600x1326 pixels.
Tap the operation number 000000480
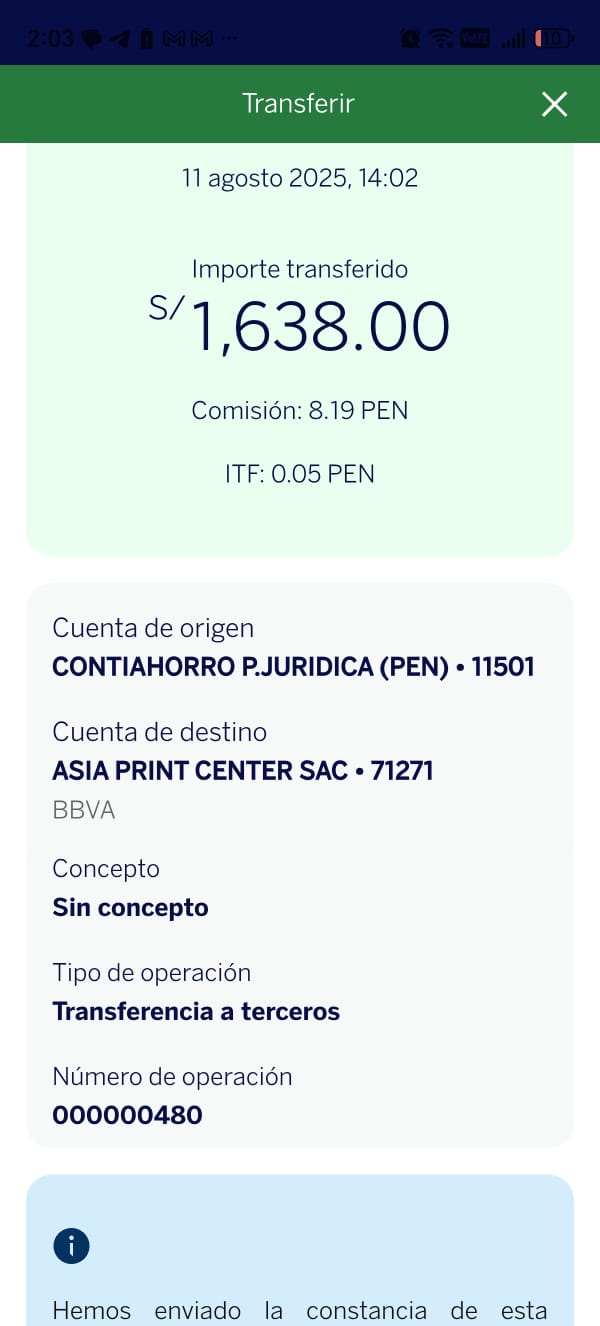(x=127, y=1115)
